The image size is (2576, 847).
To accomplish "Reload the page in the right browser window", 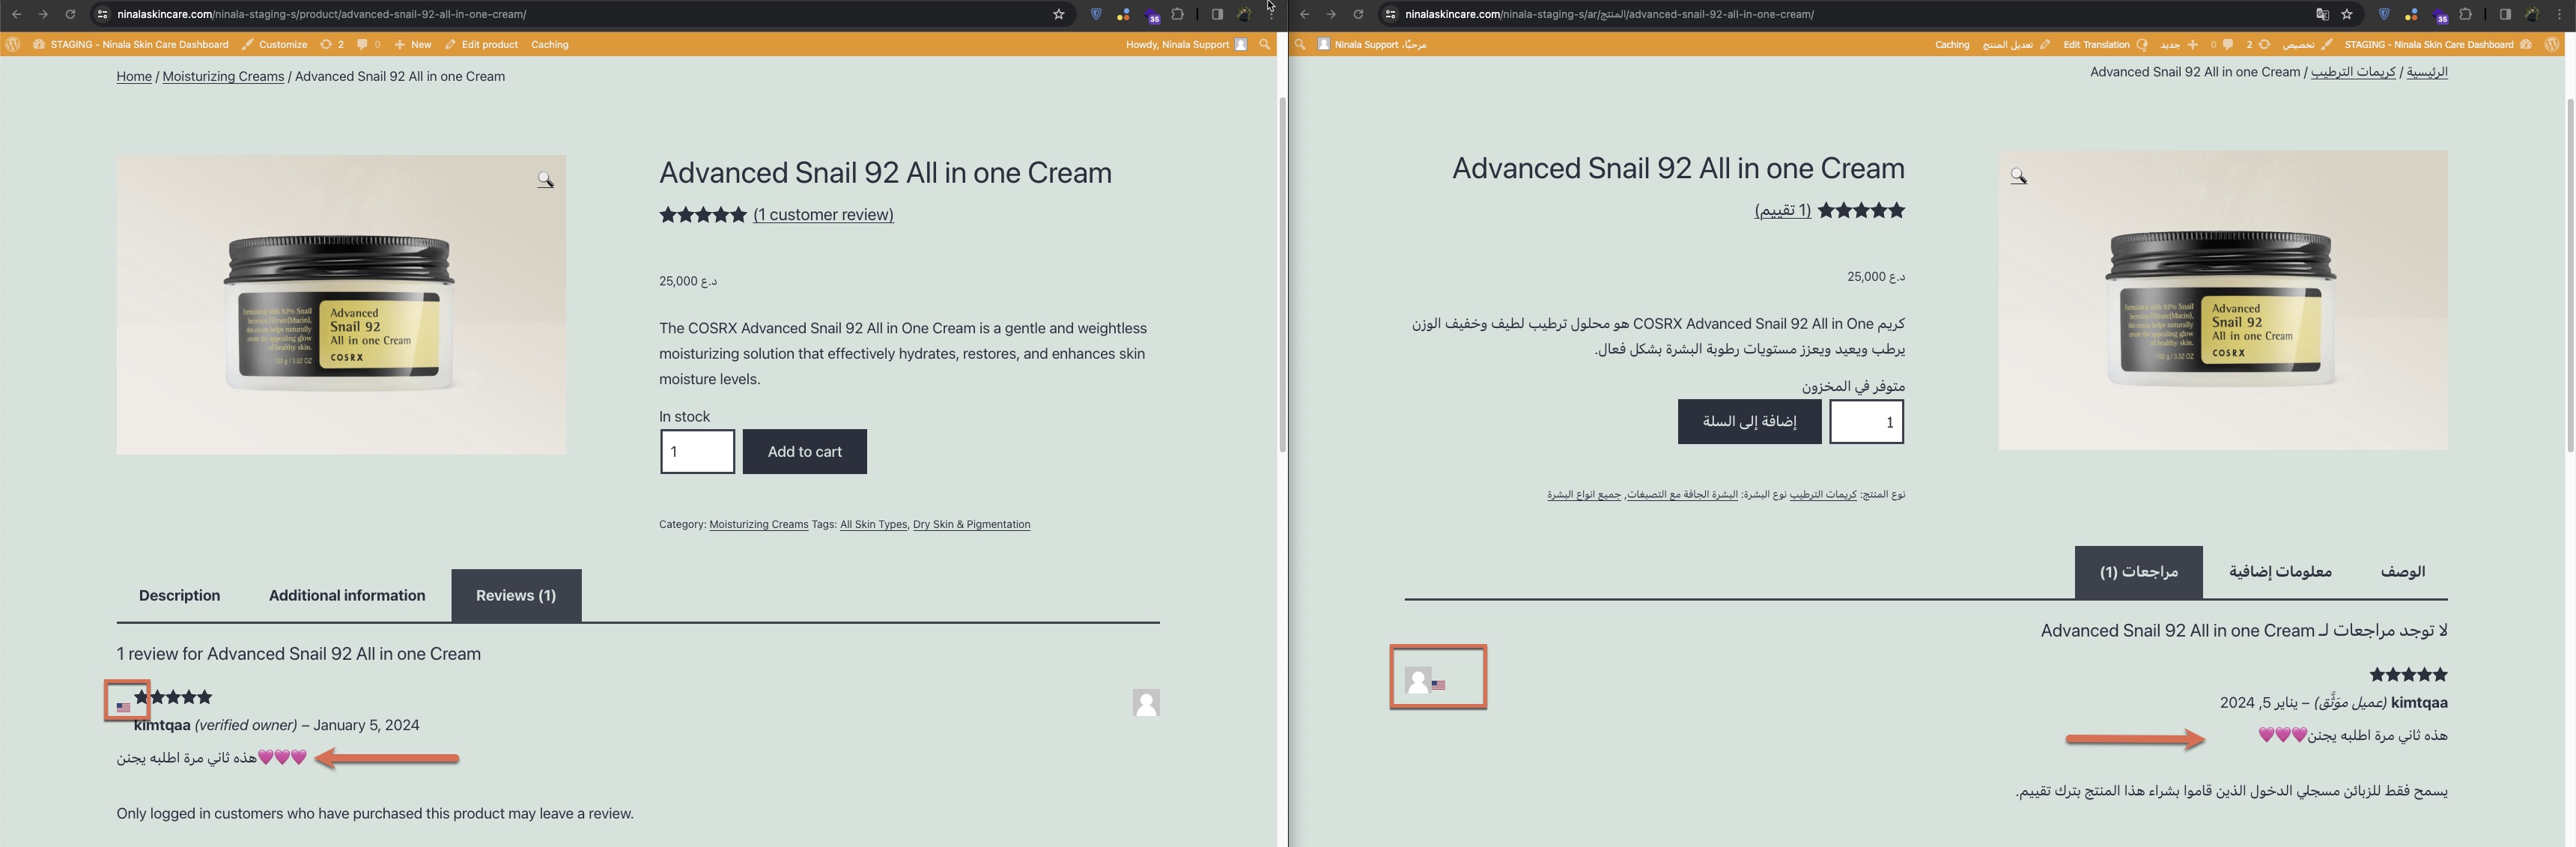I will pyautogui.click(x=1358, y=14).
